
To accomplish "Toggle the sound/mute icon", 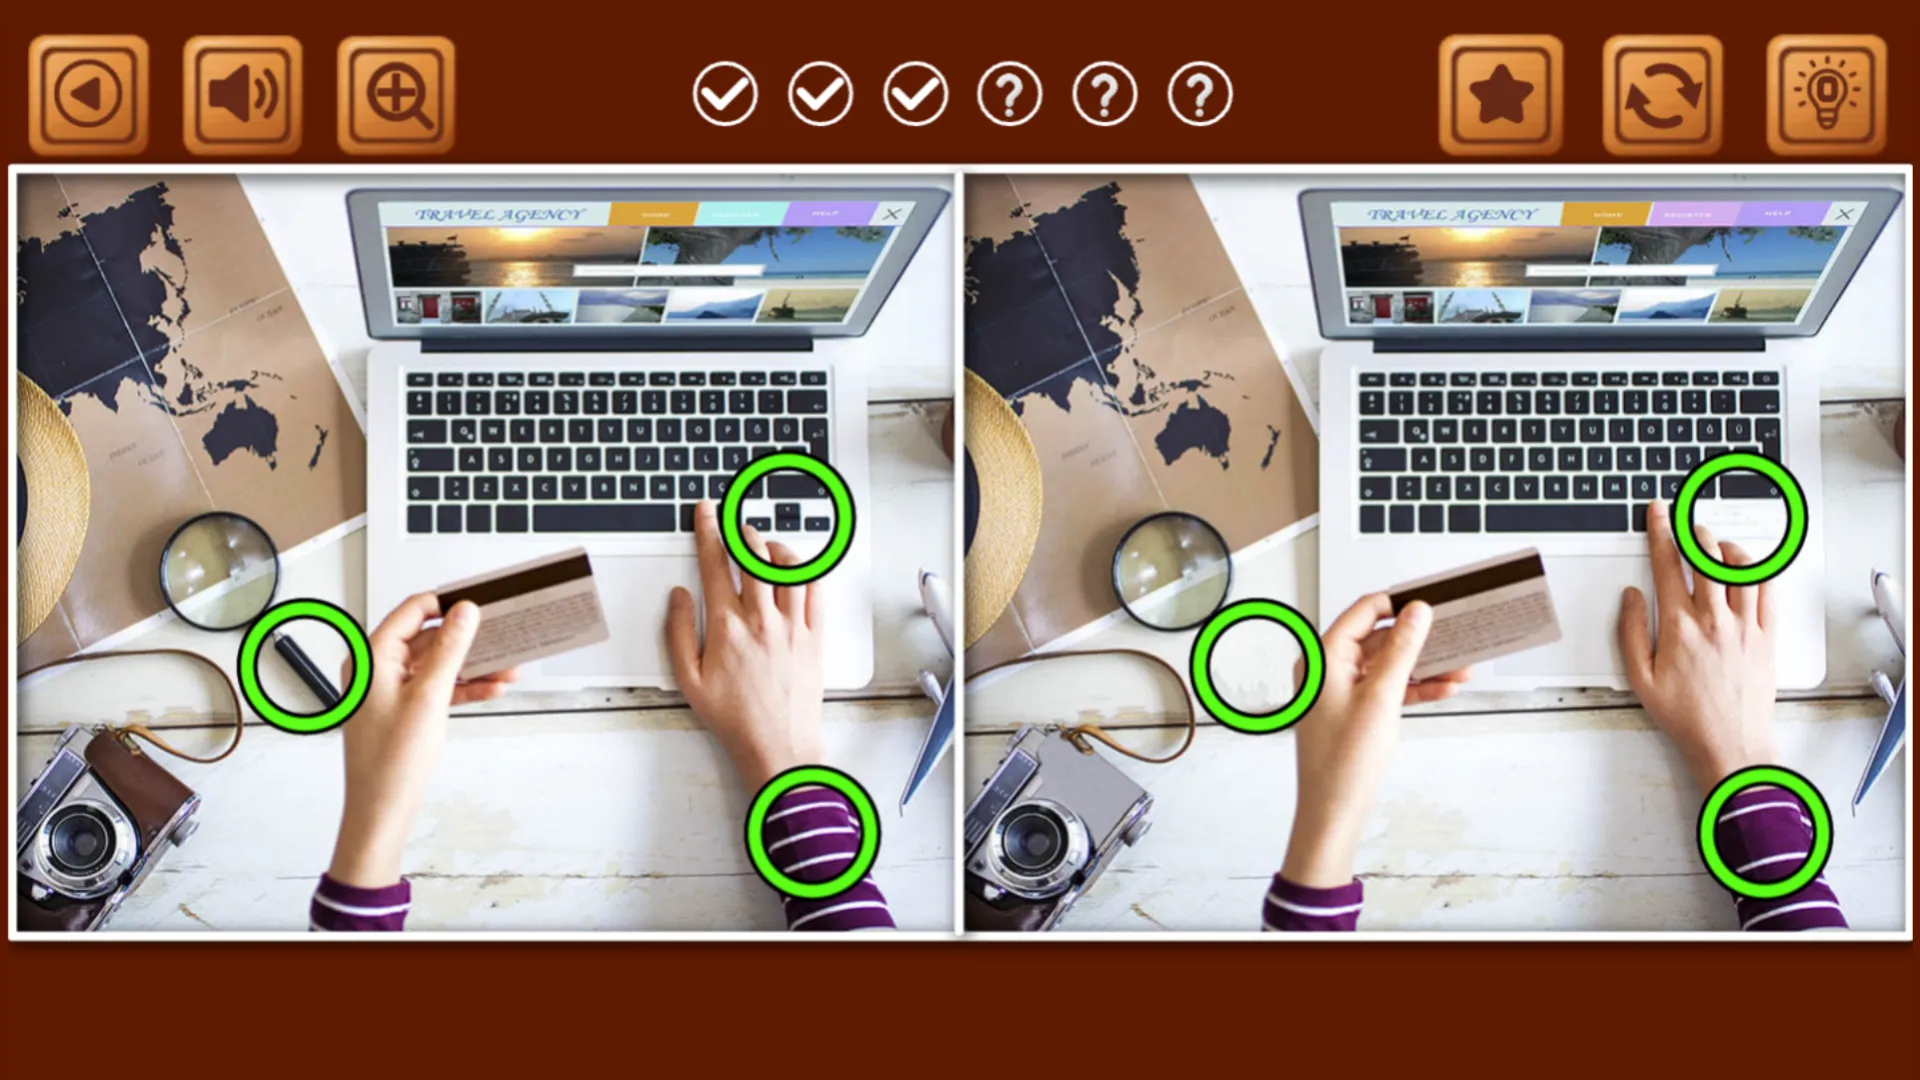I will click(241, 91).
